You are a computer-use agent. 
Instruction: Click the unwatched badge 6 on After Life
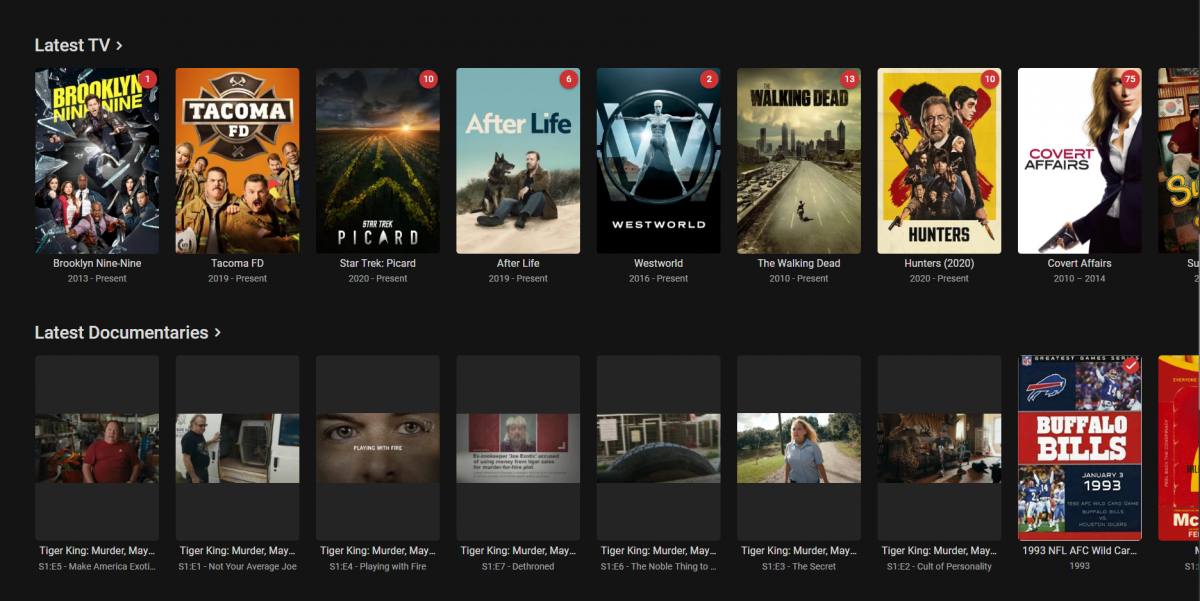click(569, 79)
